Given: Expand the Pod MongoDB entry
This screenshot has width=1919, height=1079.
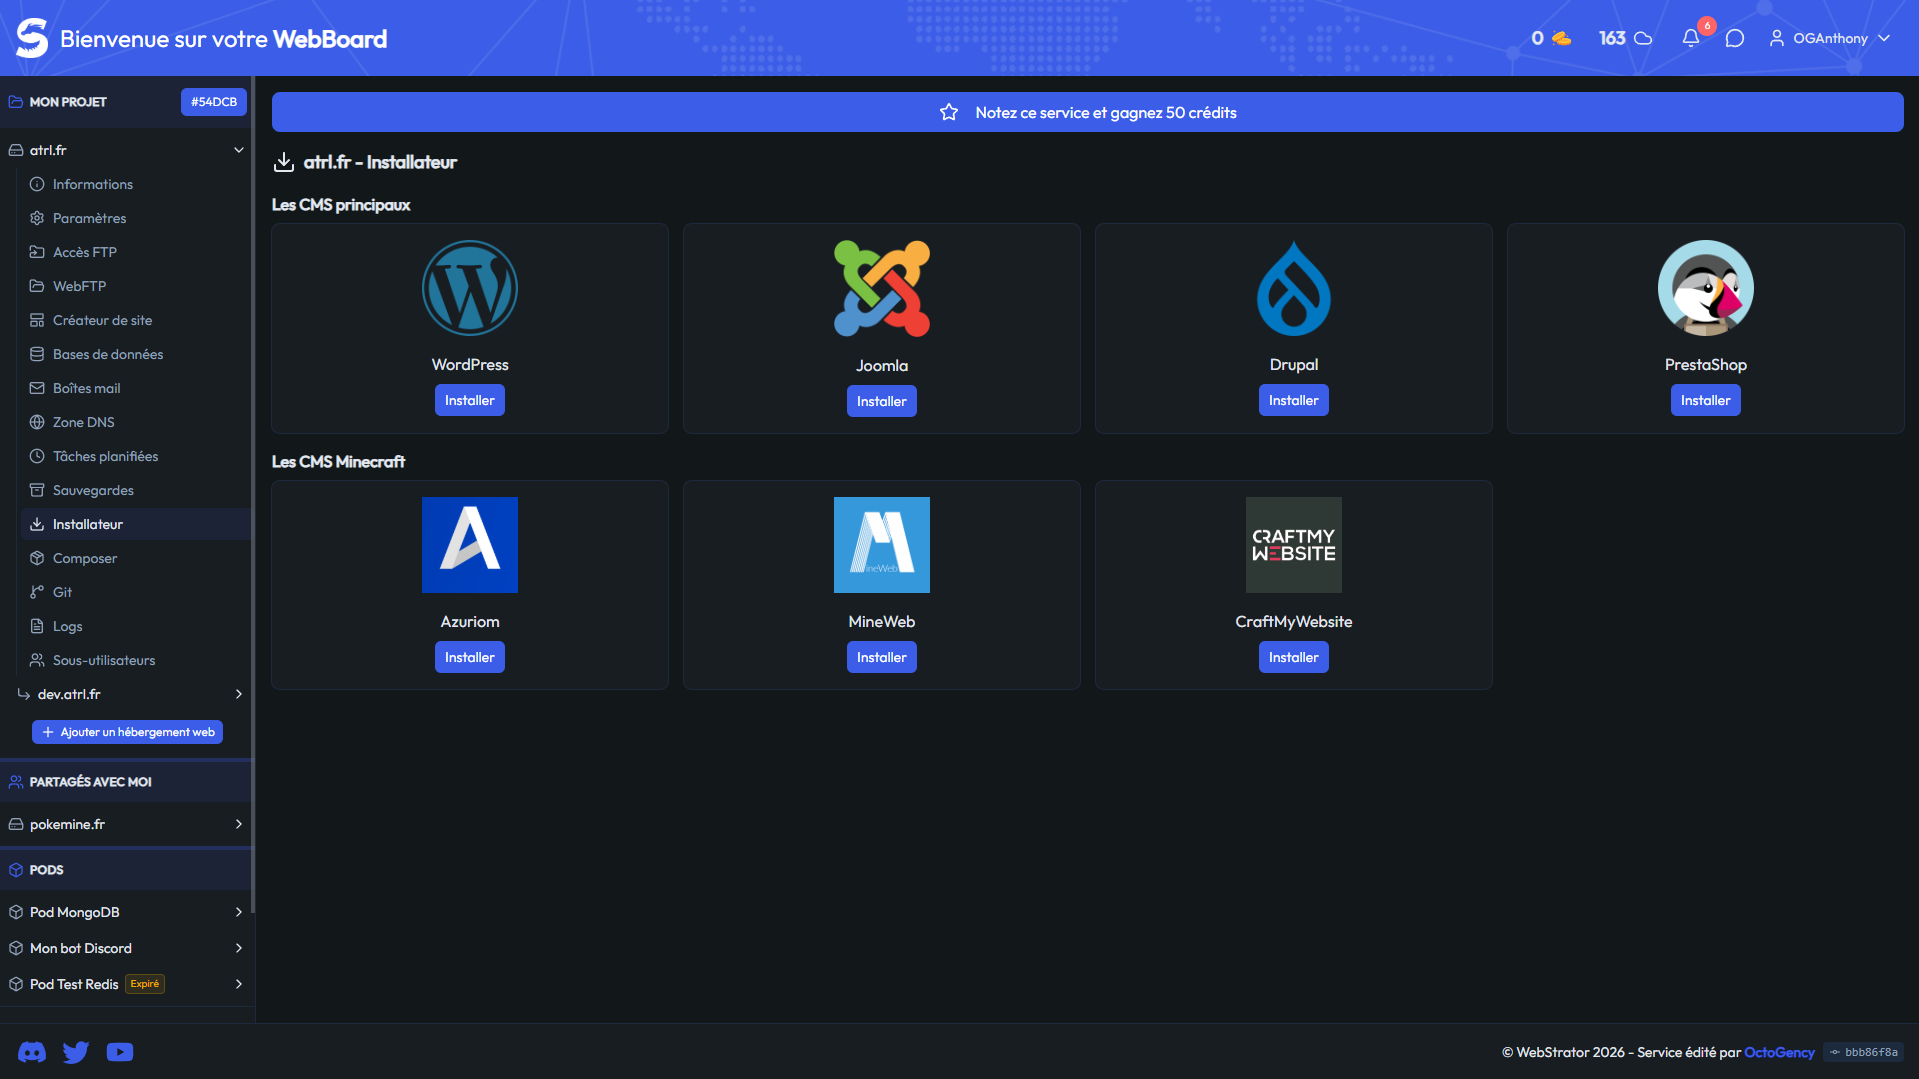Looking at the screenshot, I should pos(239,912).
